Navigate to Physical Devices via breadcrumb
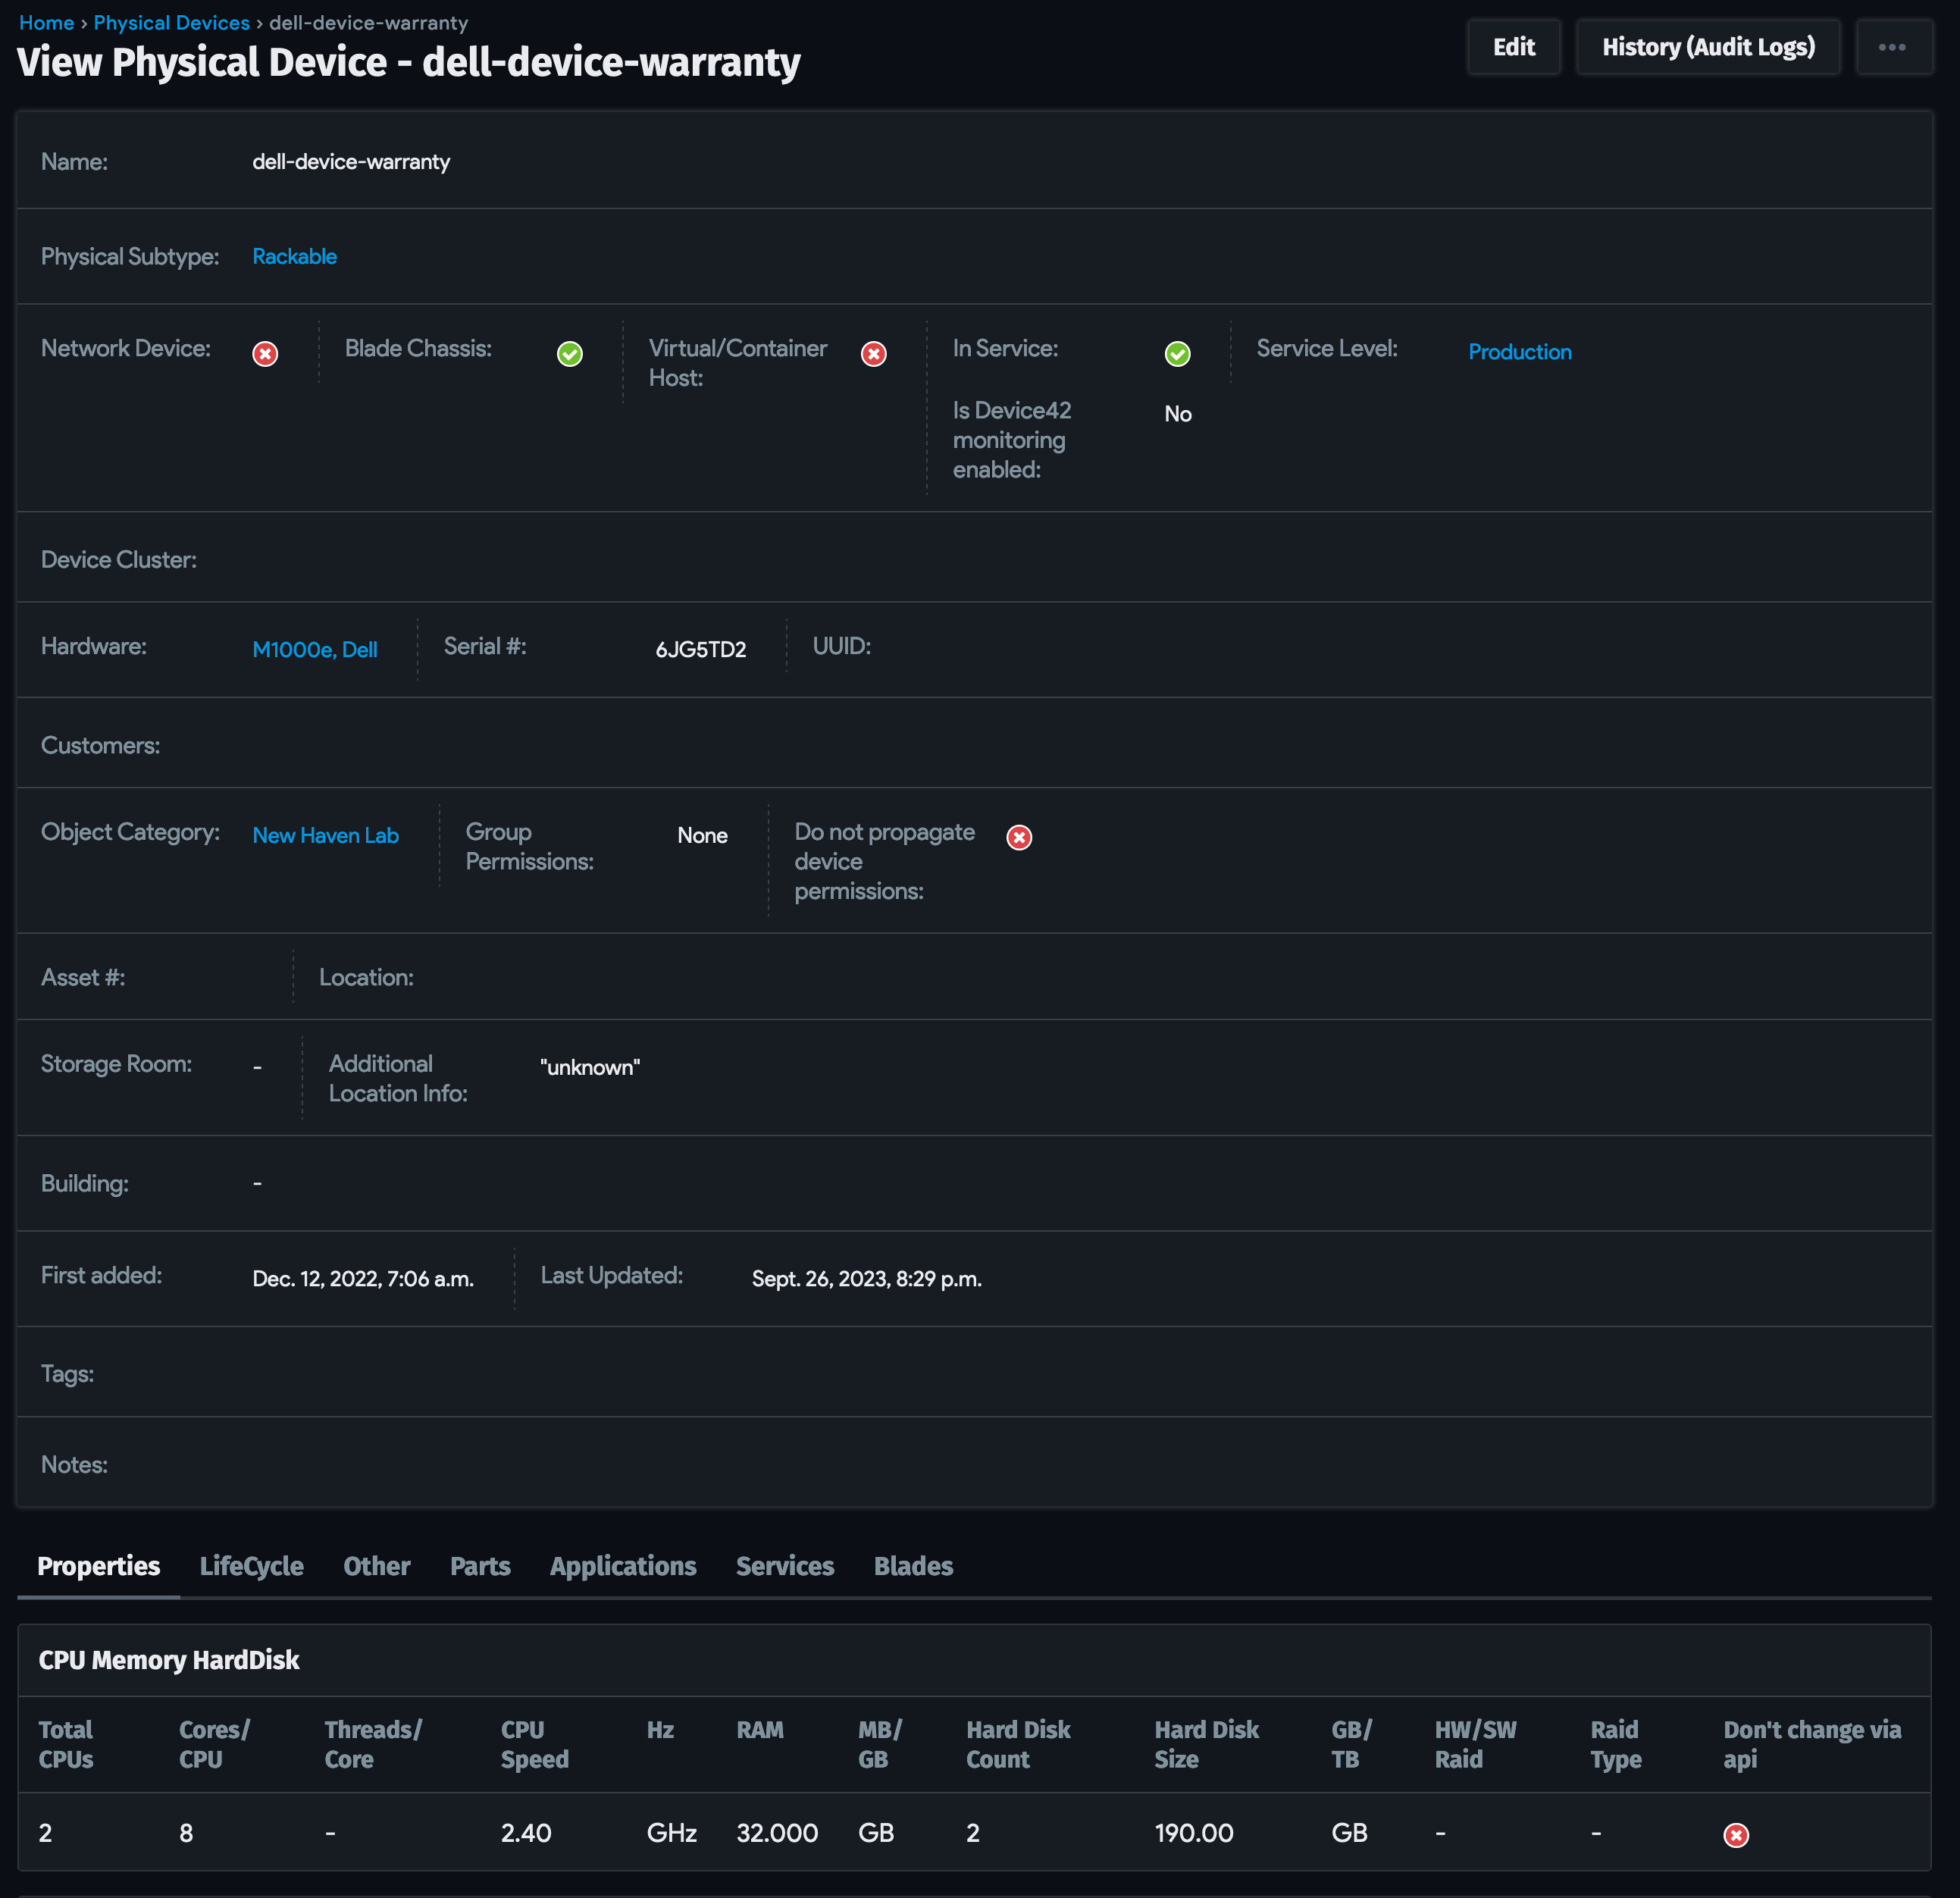The image size is (1960, 1898). point(171,22)
